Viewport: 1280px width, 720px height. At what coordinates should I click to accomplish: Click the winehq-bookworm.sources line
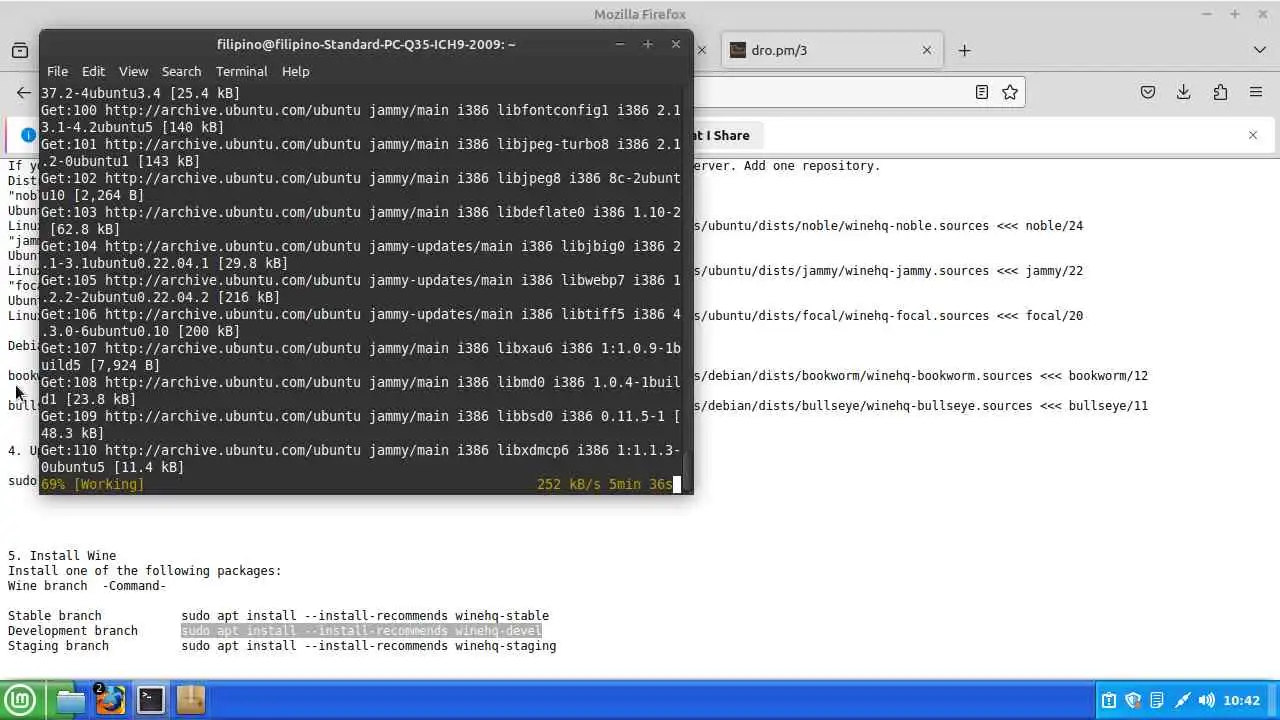click(x=921, y=376)
